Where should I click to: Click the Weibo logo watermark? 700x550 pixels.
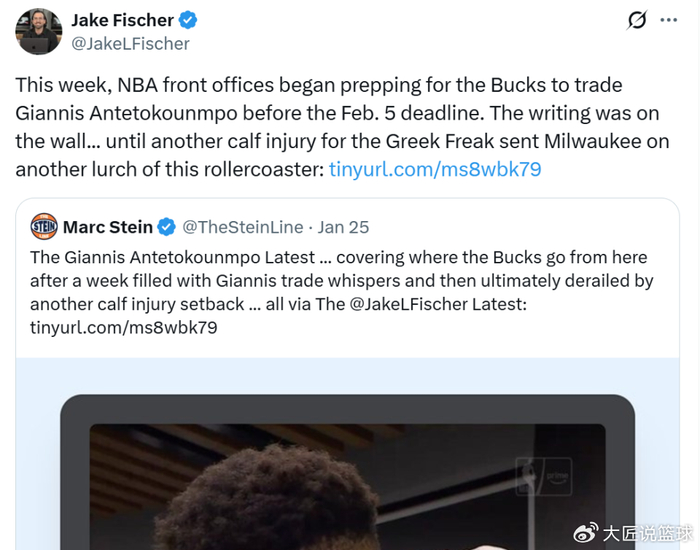coord(584,531)
